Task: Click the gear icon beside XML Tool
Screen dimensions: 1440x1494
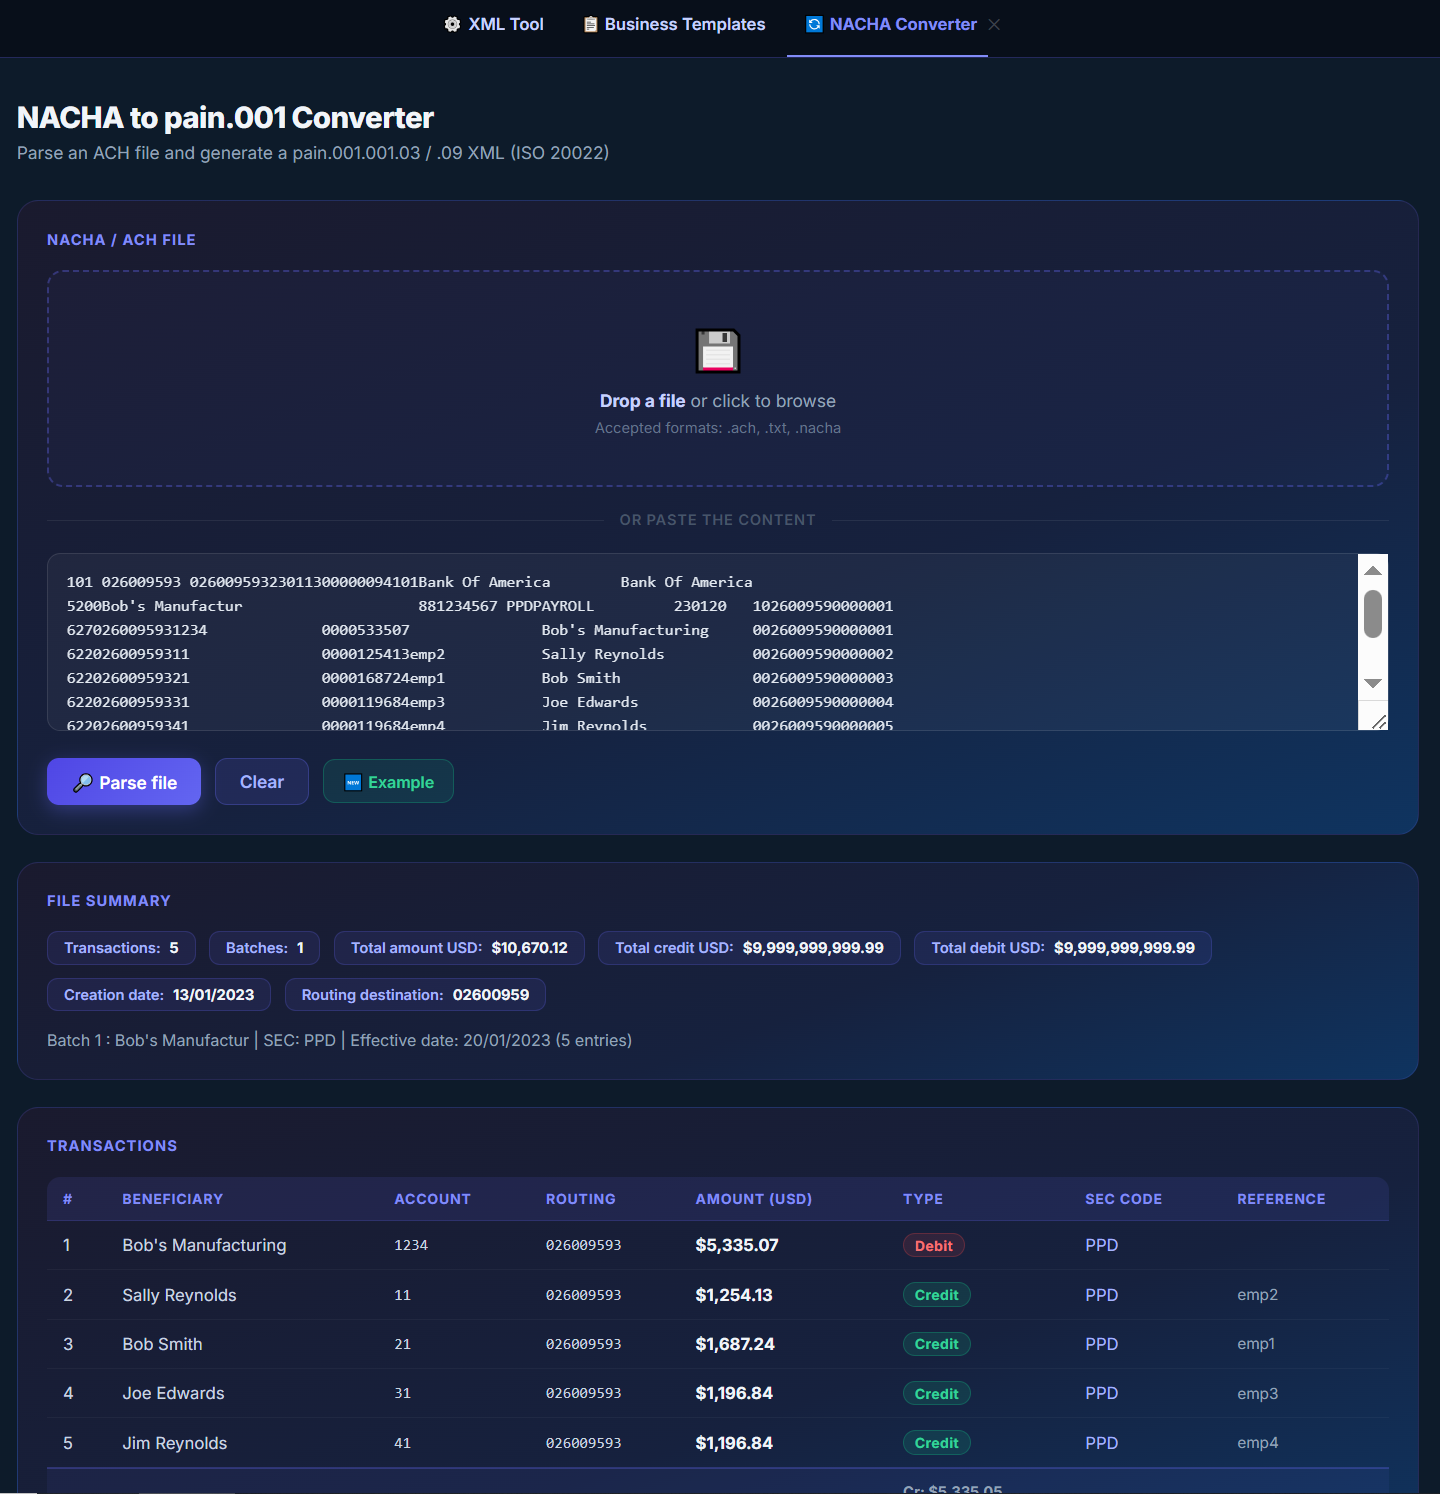Action: (452, 23)
